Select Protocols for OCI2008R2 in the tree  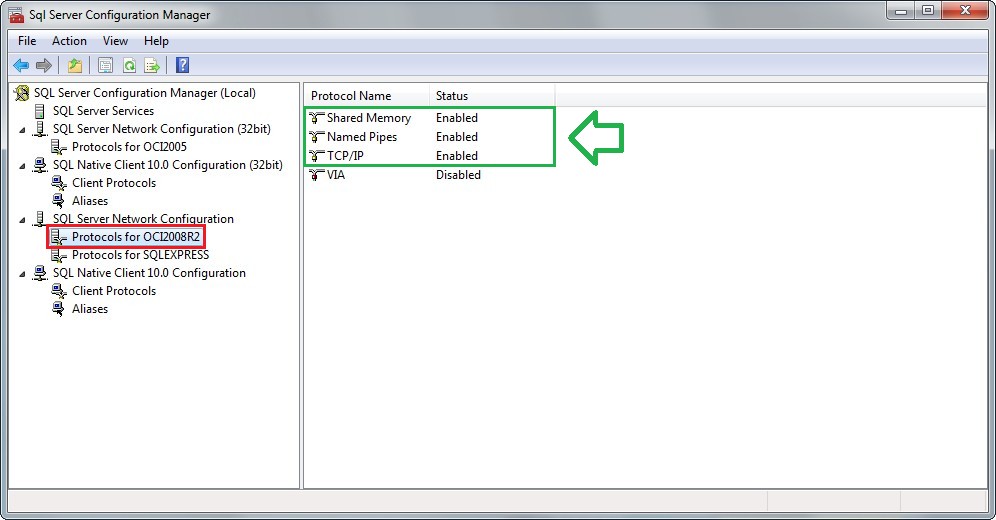point(135,237)
